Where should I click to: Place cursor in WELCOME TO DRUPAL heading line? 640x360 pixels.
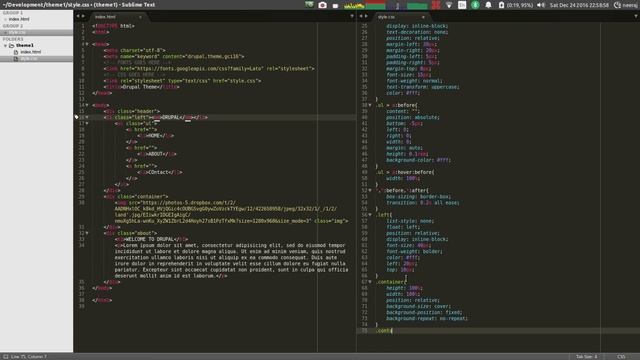(151, 239)
